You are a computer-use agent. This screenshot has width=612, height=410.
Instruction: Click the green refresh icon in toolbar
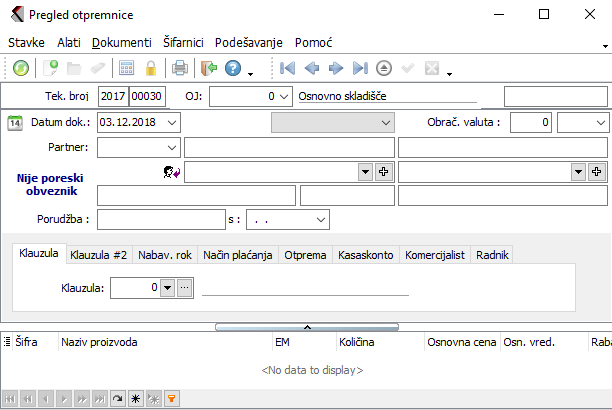tap(21, 69)
